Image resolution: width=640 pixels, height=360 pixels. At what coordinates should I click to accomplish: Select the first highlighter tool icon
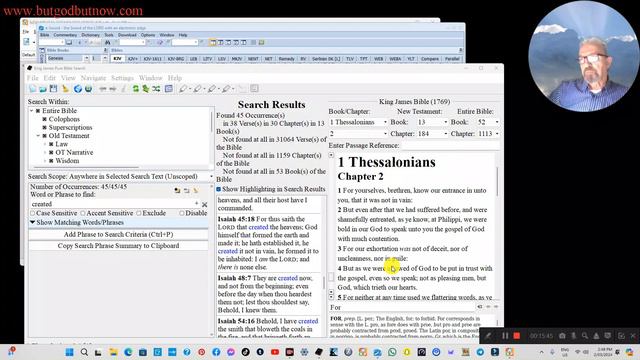(x=183, y=89)
